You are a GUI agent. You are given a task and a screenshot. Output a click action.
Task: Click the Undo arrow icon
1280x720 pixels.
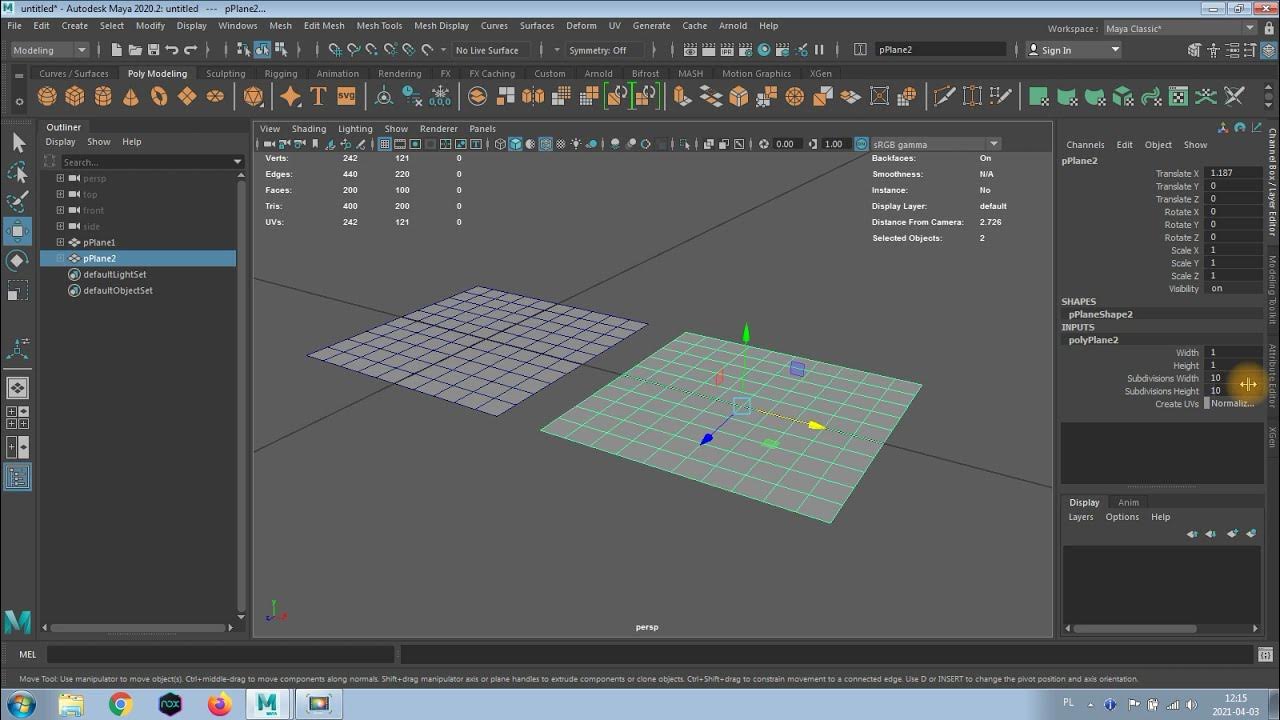[x=172, y=49]
